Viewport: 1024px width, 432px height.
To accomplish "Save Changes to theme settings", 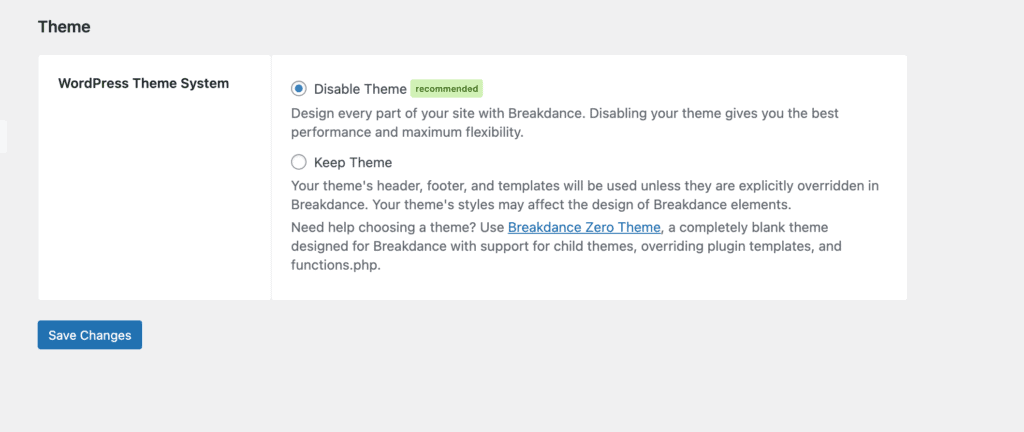I will [x=89, y=335].
